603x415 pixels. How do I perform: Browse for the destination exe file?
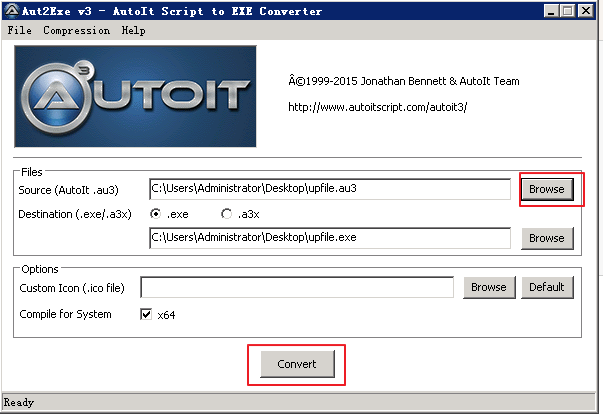(547, 238)
